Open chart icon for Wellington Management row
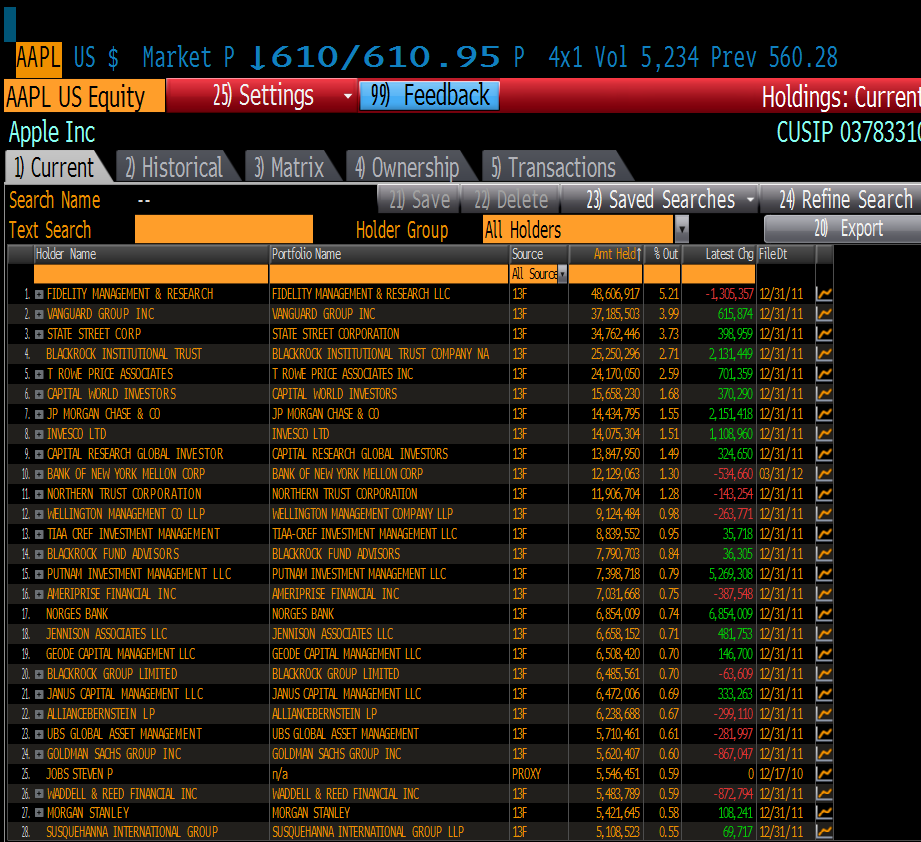Screen dimensions: 921x842 click(824, 514)
